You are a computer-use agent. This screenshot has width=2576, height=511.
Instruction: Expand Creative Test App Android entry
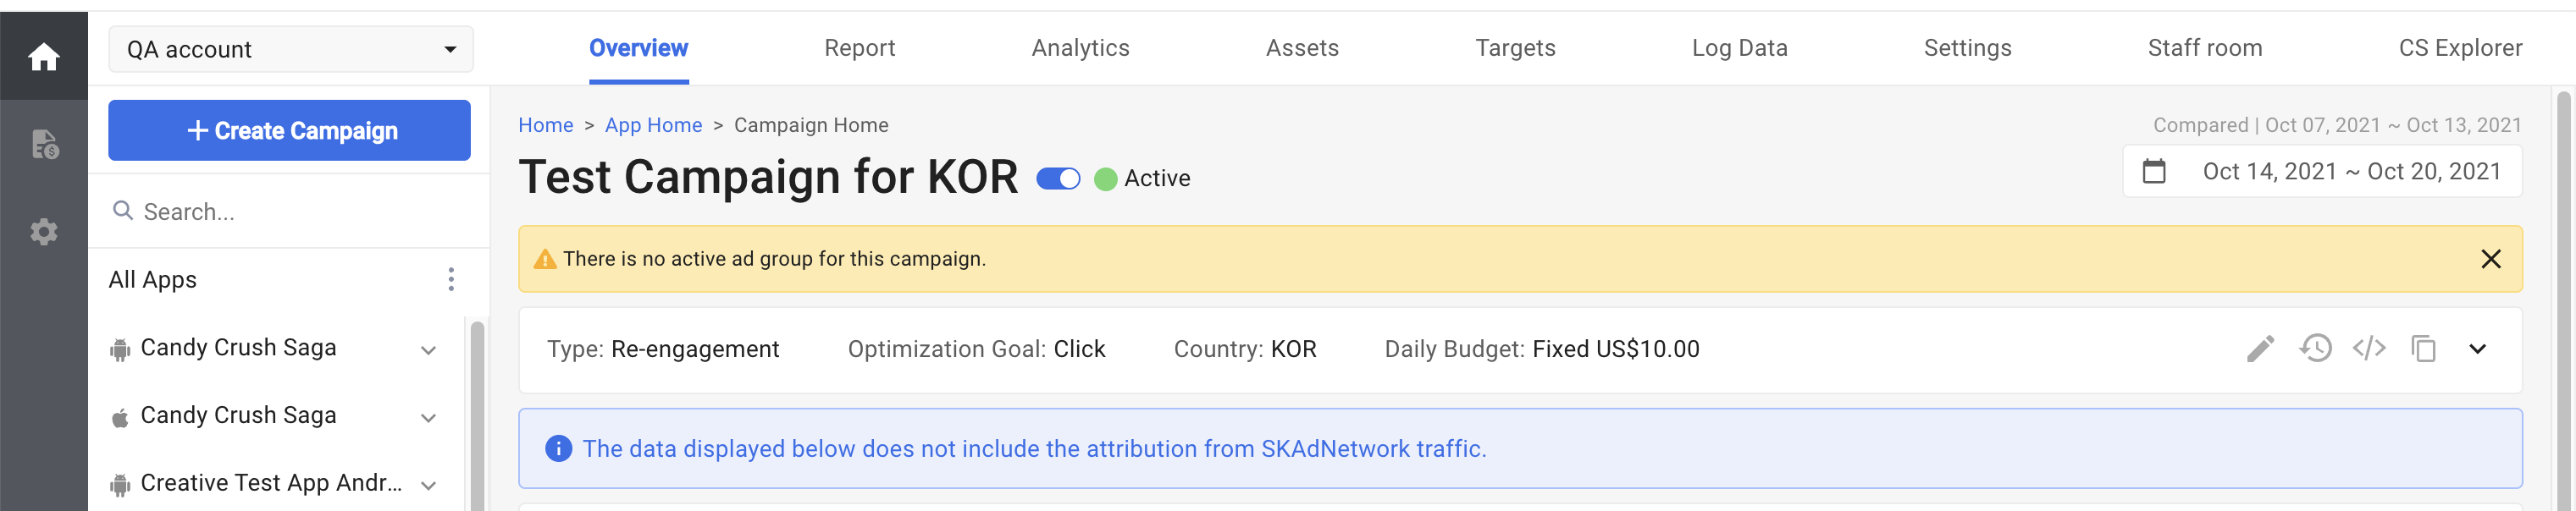coord(428,486)
